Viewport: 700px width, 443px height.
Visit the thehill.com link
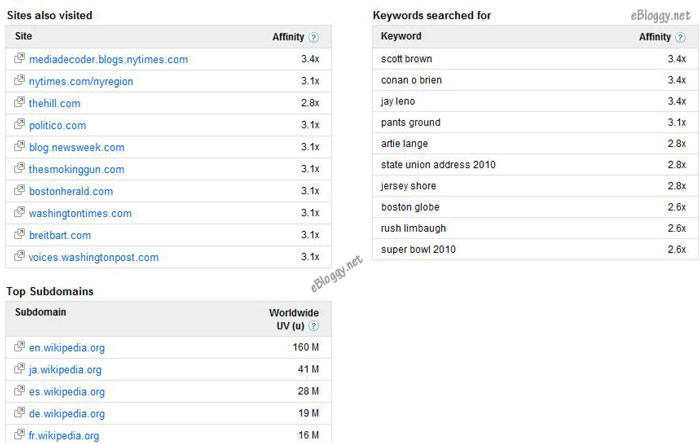54,103
